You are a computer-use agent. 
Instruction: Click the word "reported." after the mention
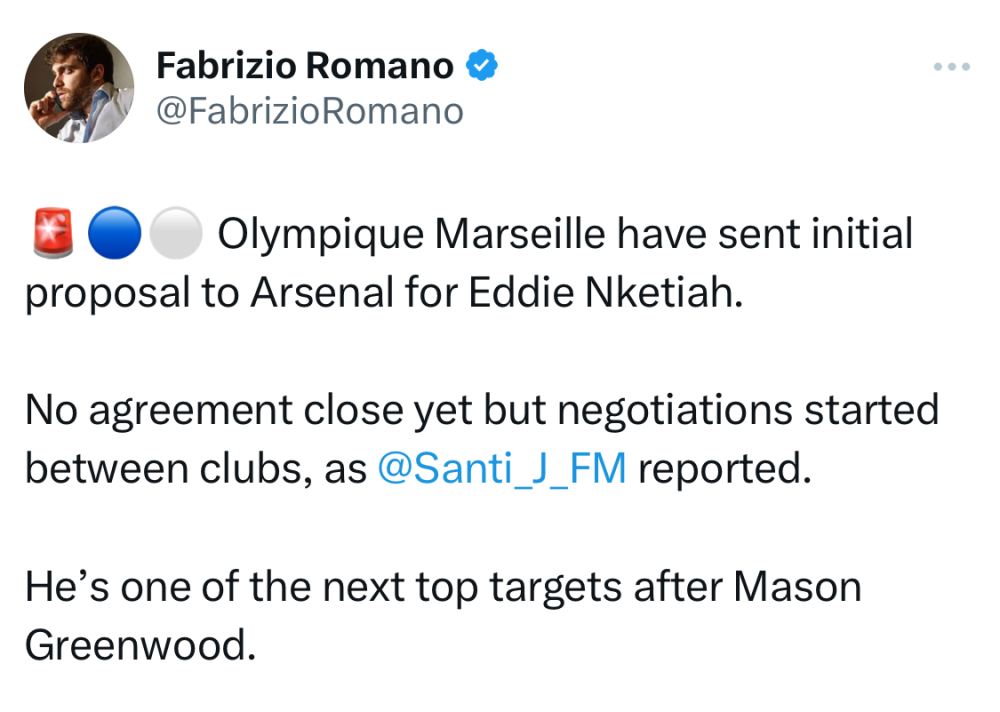[723, 469]
